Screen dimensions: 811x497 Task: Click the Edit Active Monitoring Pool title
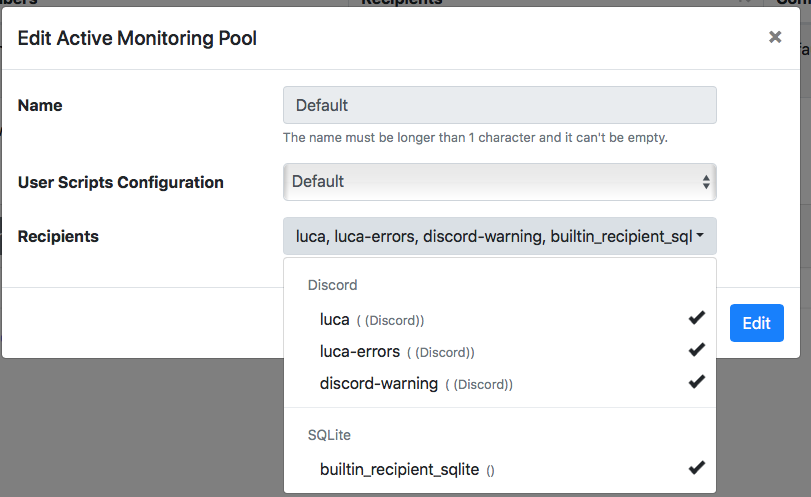click(137, 38)
